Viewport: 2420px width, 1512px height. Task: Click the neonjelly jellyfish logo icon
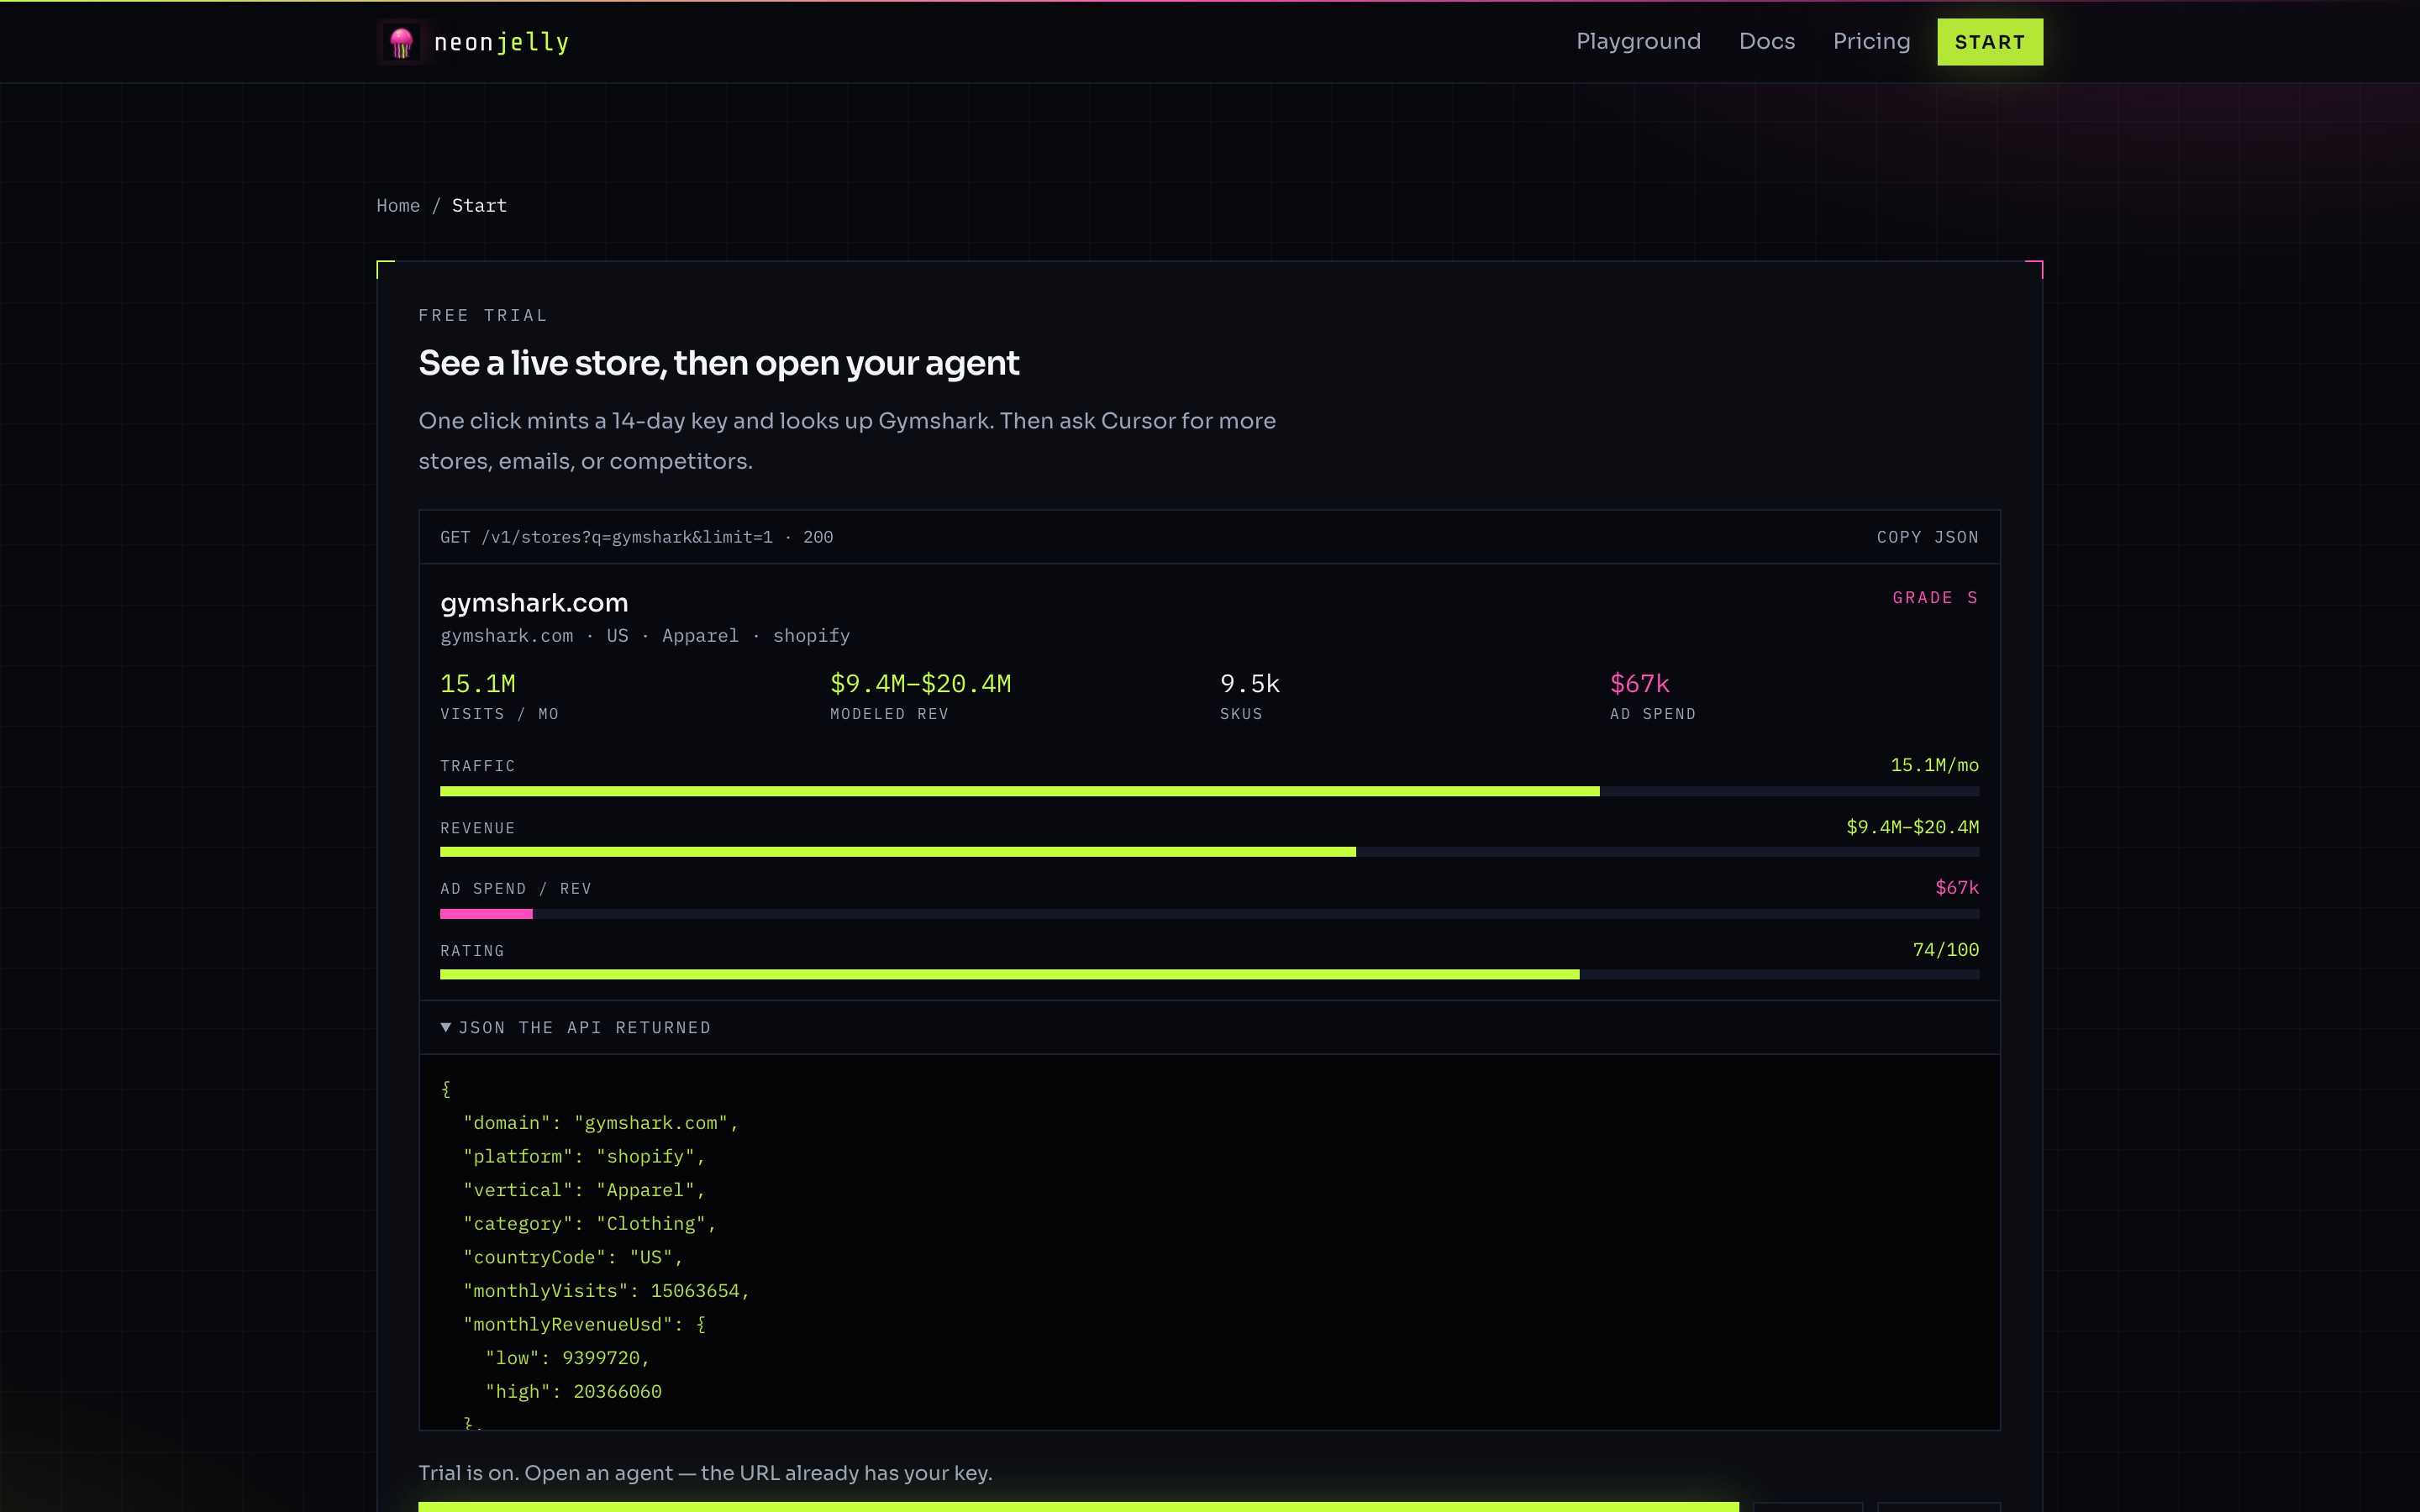[x=402, y=42]
